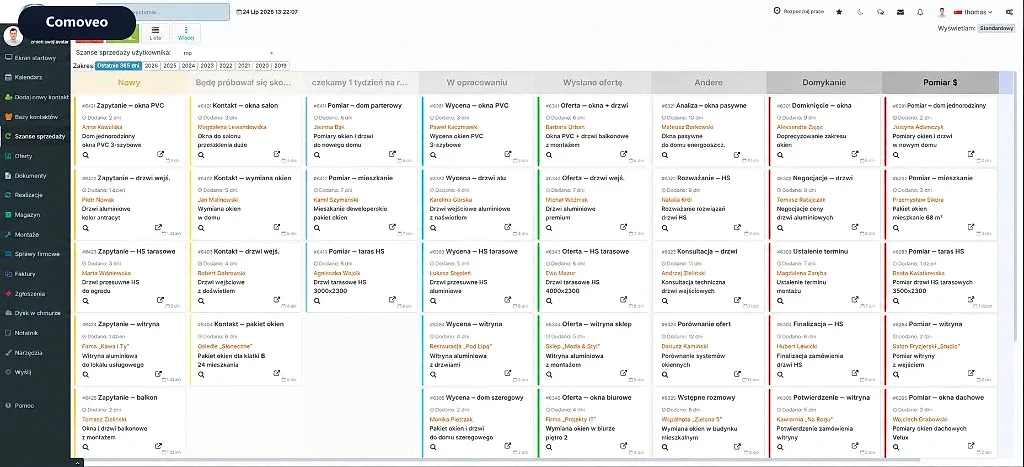1024x467 pixels.
Task: Open external link icon on Wycena – okna PVC card
Action: [x=507, y=154]
